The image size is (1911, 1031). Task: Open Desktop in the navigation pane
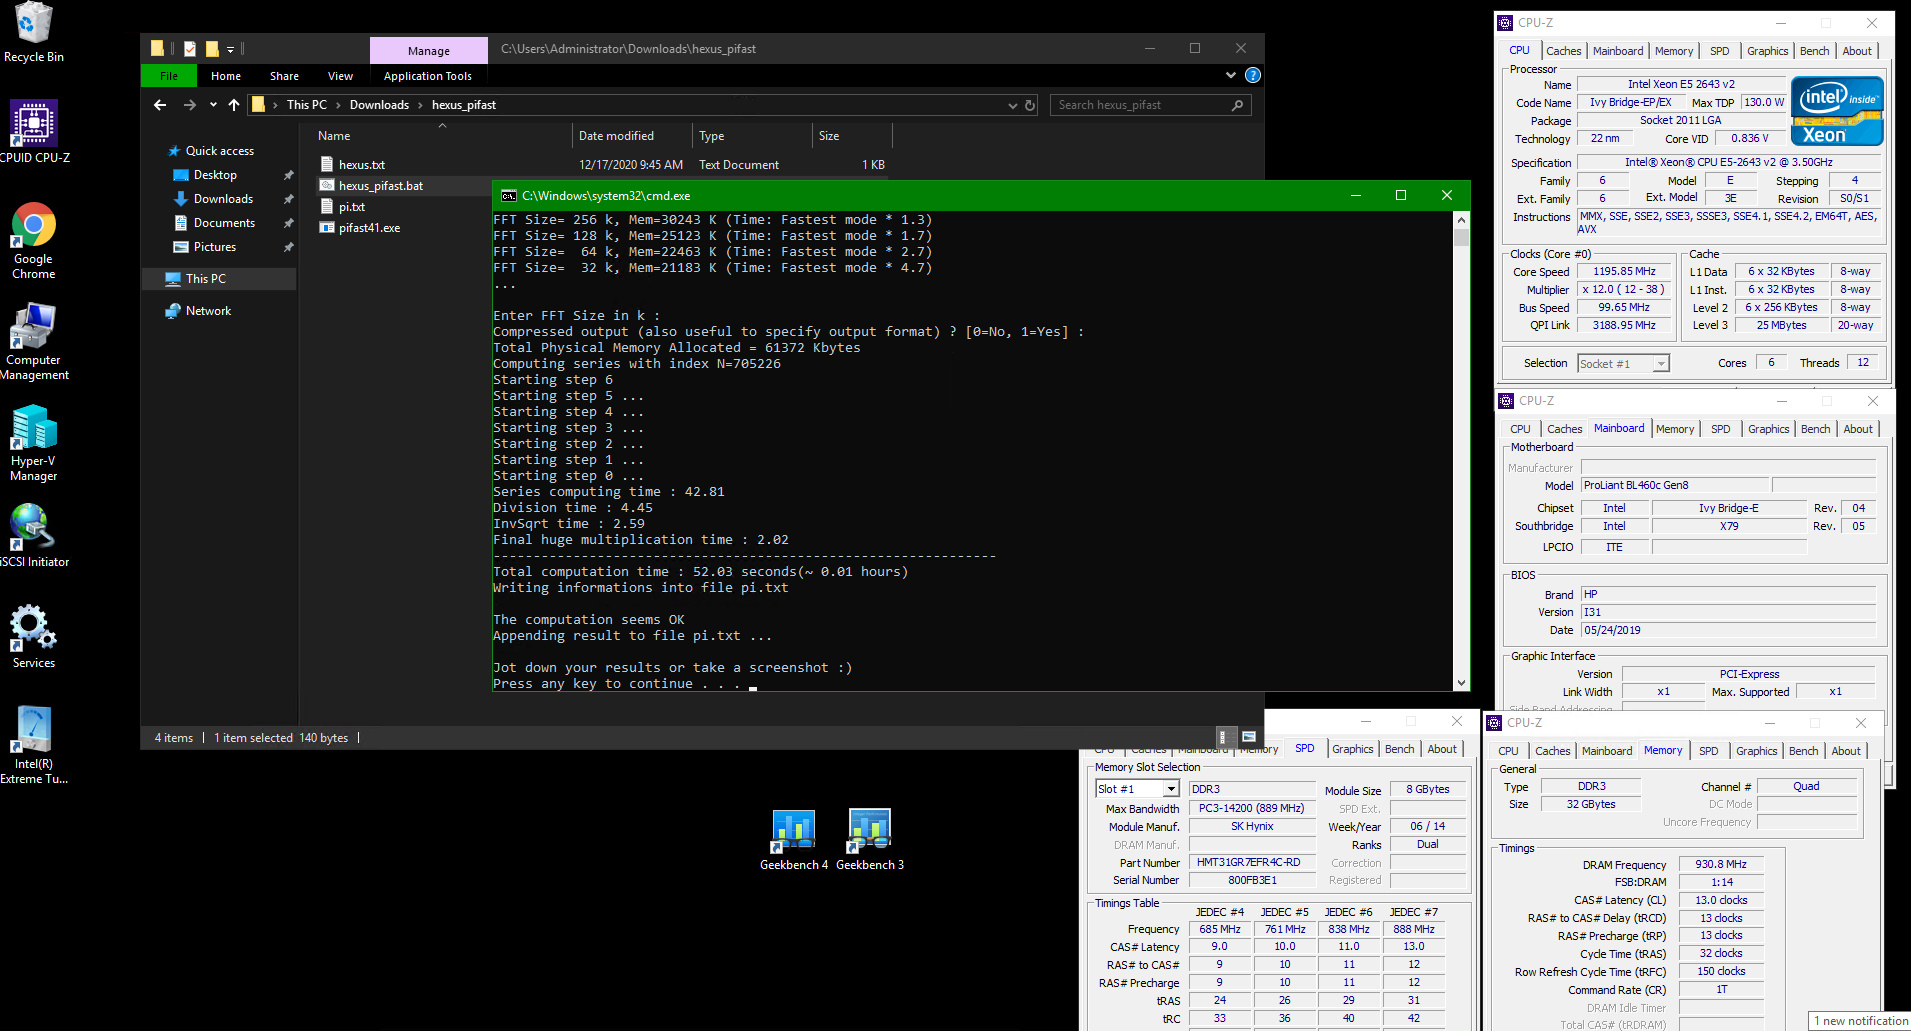point(215,175)
